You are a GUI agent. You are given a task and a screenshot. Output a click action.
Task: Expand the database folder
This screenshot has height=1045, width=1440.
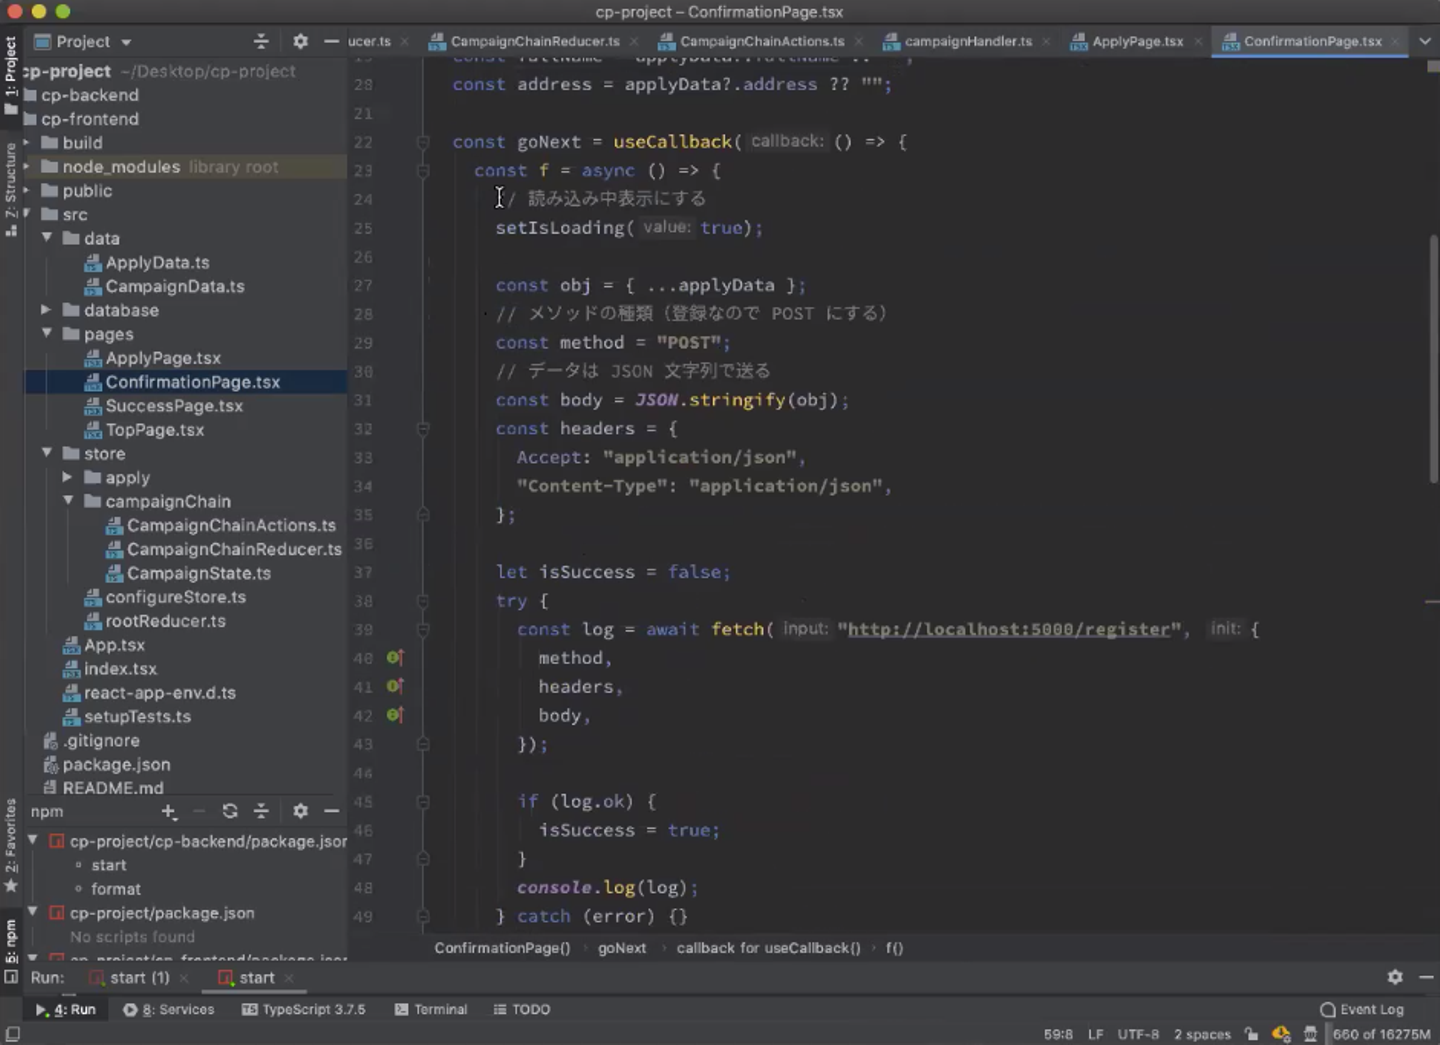(46, 310)
